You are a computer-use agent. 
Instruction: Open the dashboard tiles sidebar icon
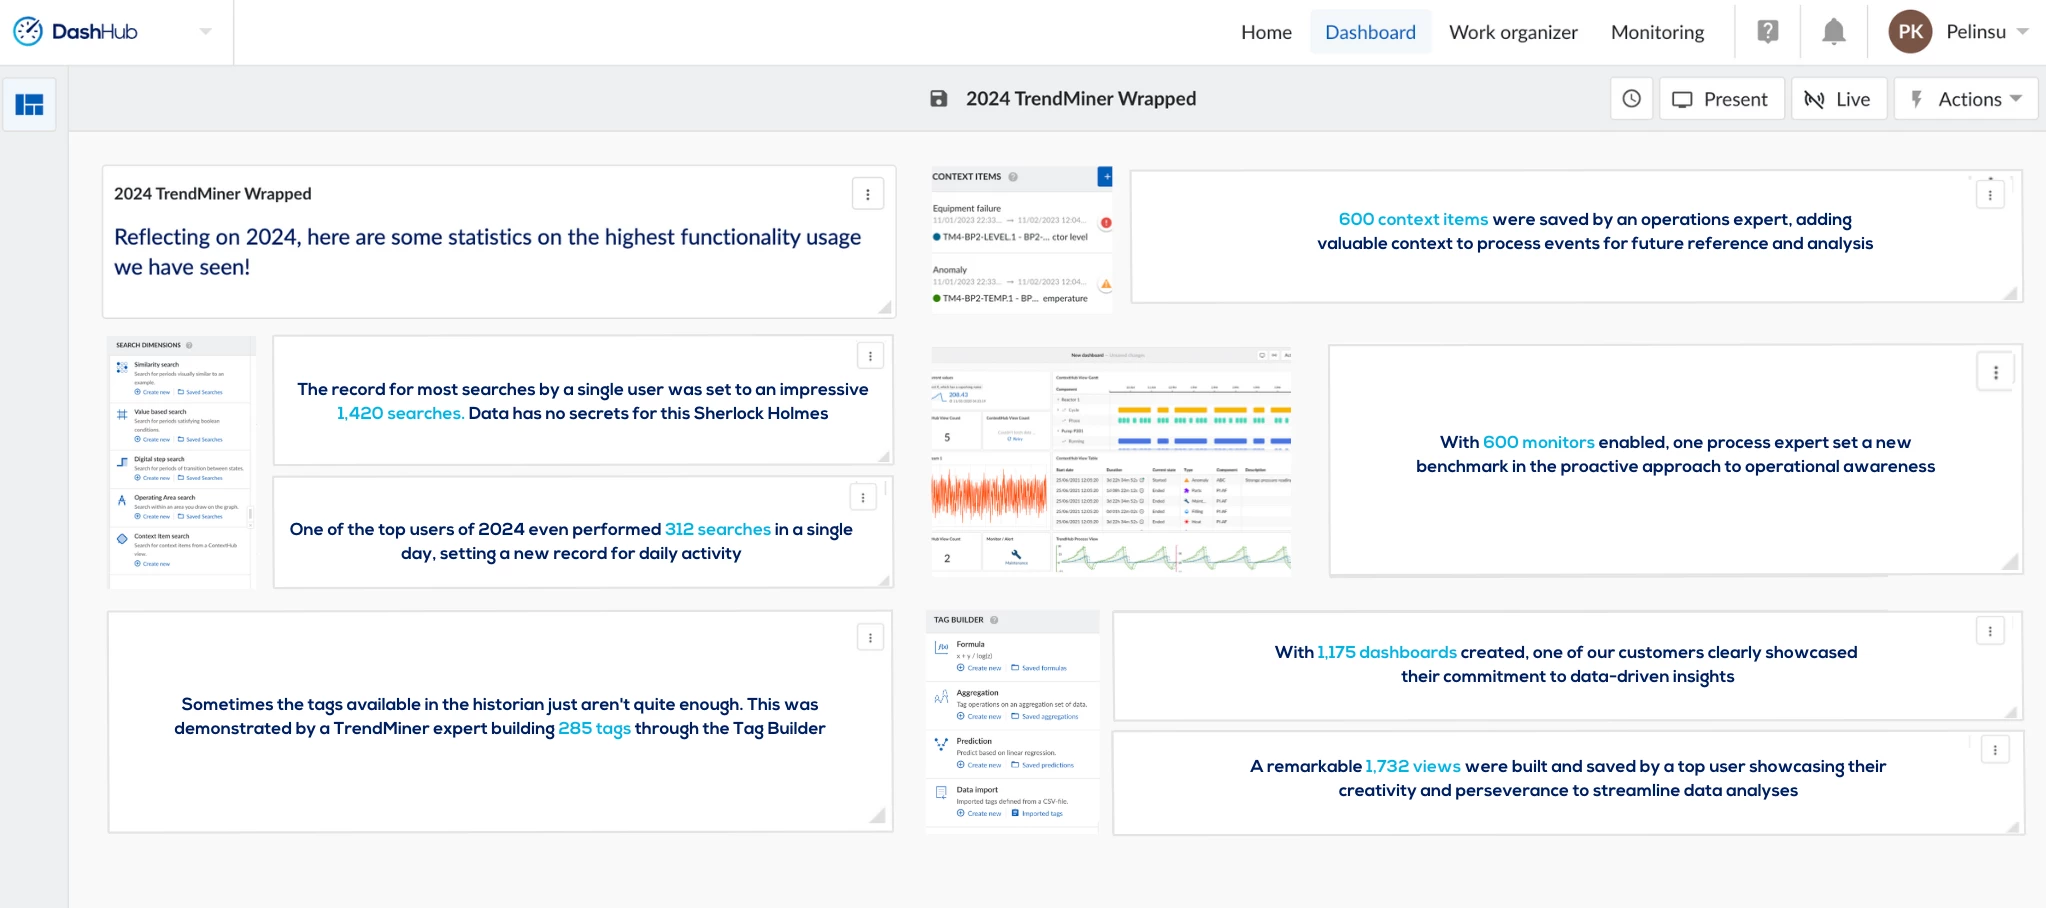[29, 104]
